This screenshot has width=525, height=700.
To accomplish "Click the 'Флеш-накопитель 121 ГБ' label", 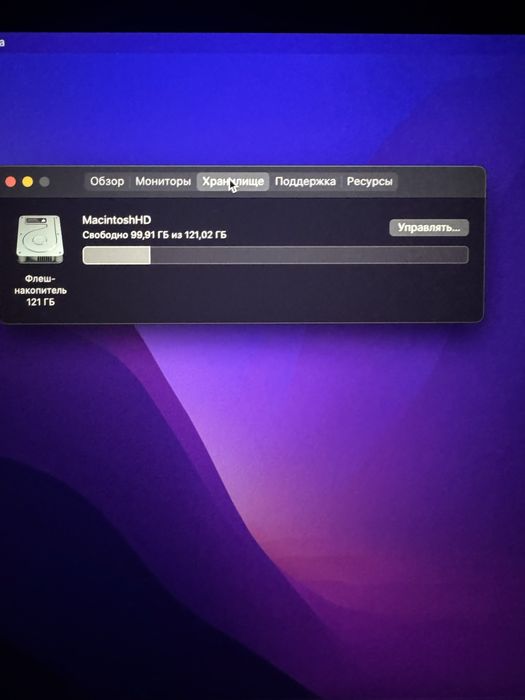I will click(x=40, y=290).
